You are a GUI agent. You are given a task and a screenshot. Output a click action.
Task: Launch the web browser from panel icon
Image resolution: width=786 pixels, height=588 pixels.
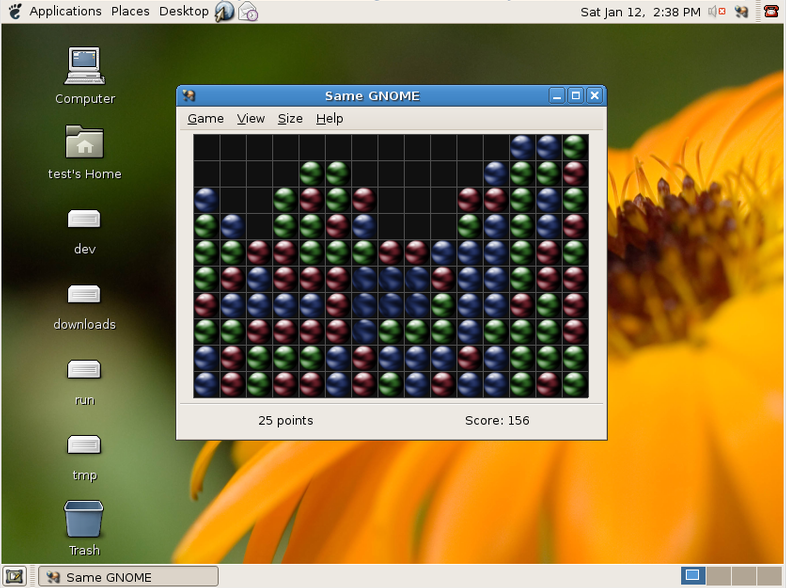coord(224,12)
